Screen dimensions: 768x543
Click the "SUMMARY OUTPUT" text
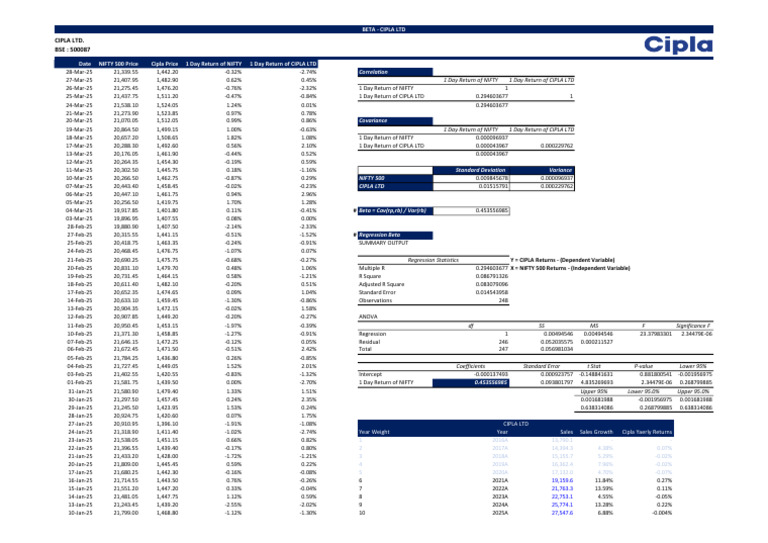tap(383, 243)
